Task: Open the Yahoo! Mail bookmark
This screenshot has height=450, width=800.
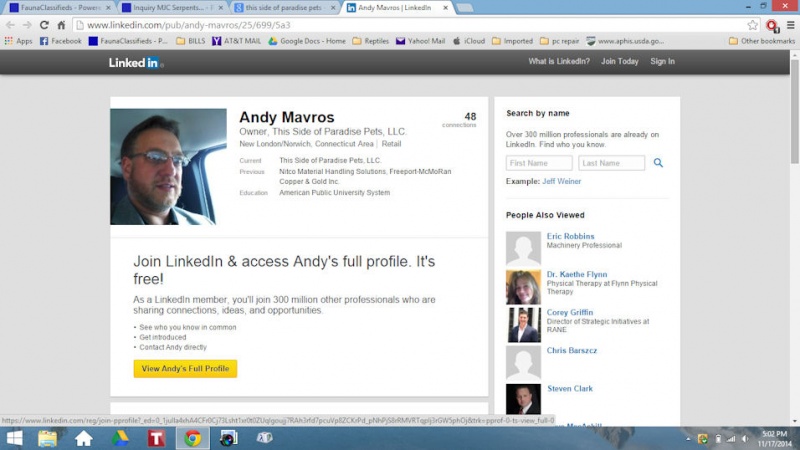Action: tap(420, 41)
